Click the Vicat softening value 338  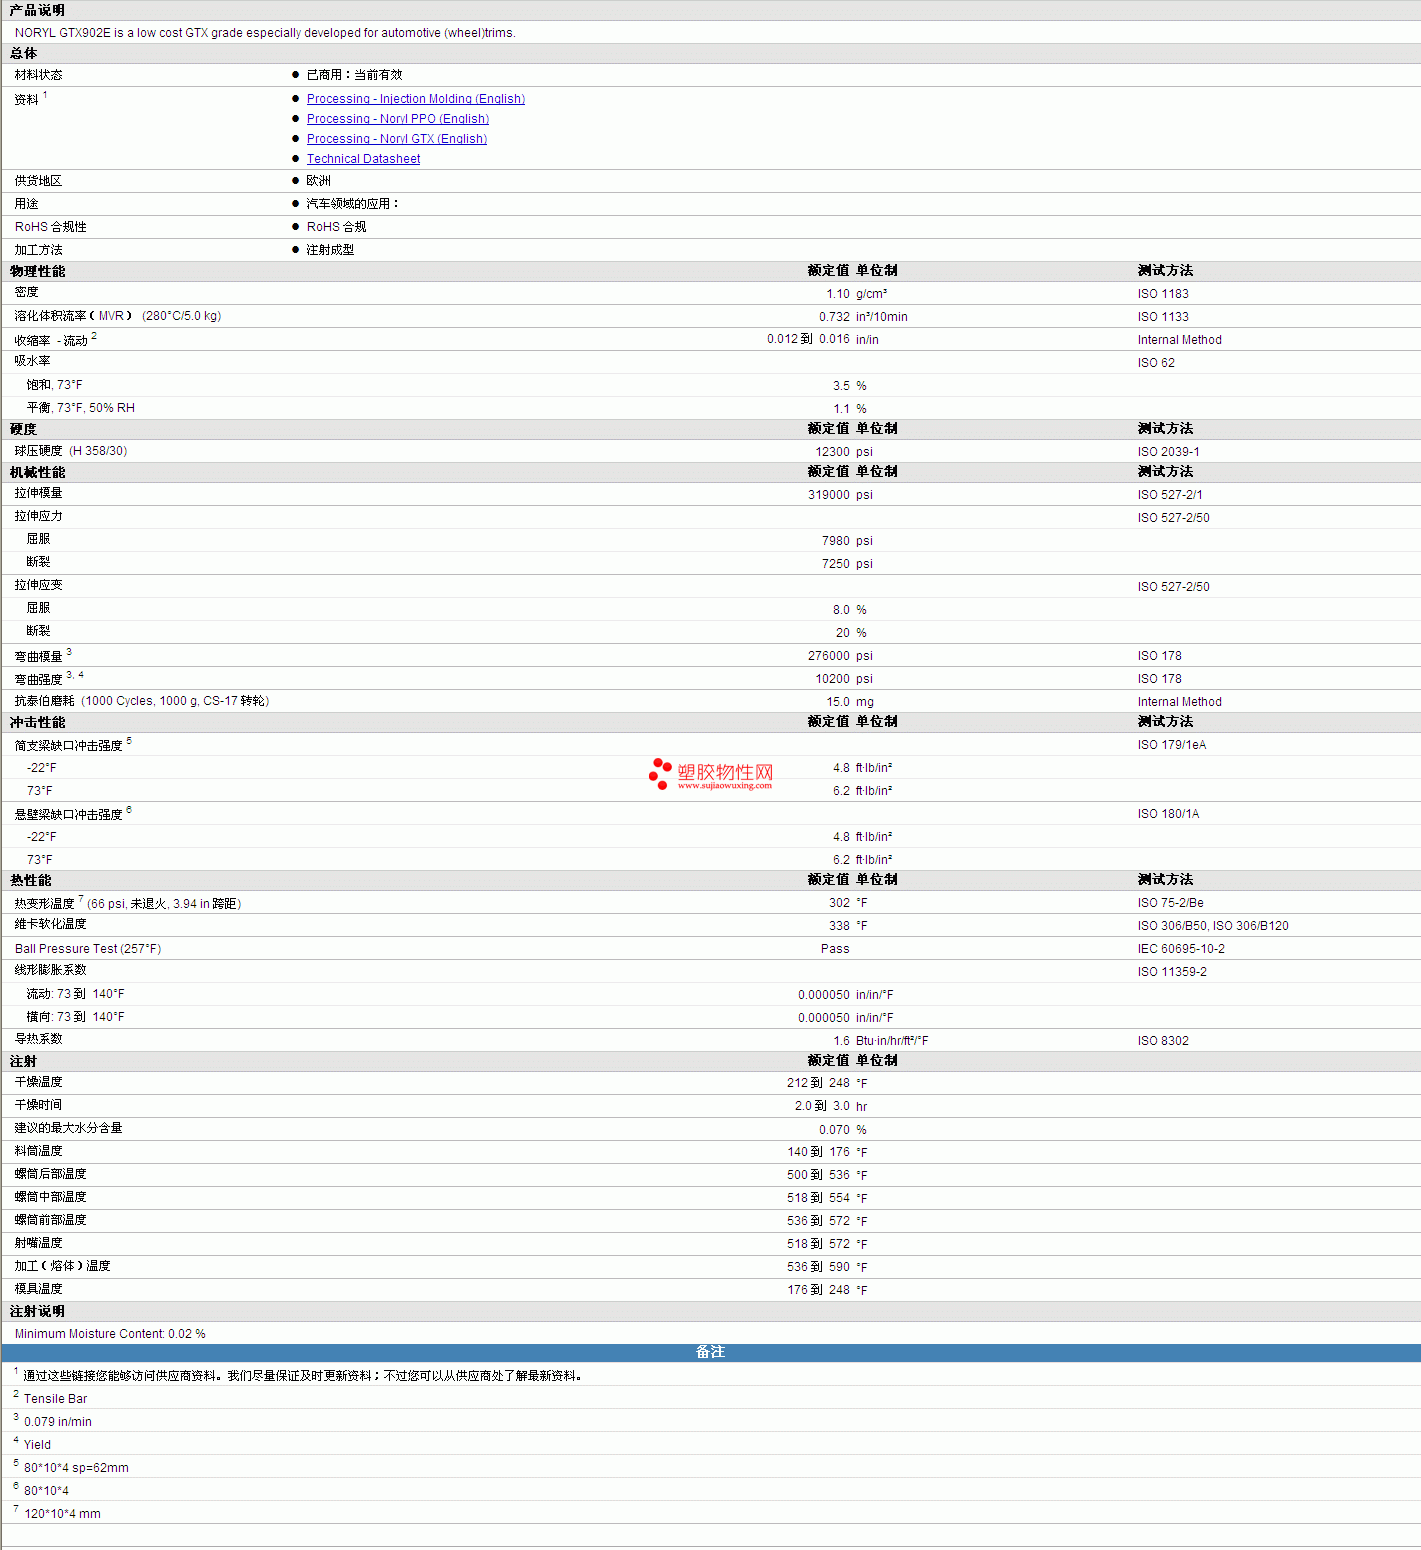pyautogui.click(x=839, y=926)
